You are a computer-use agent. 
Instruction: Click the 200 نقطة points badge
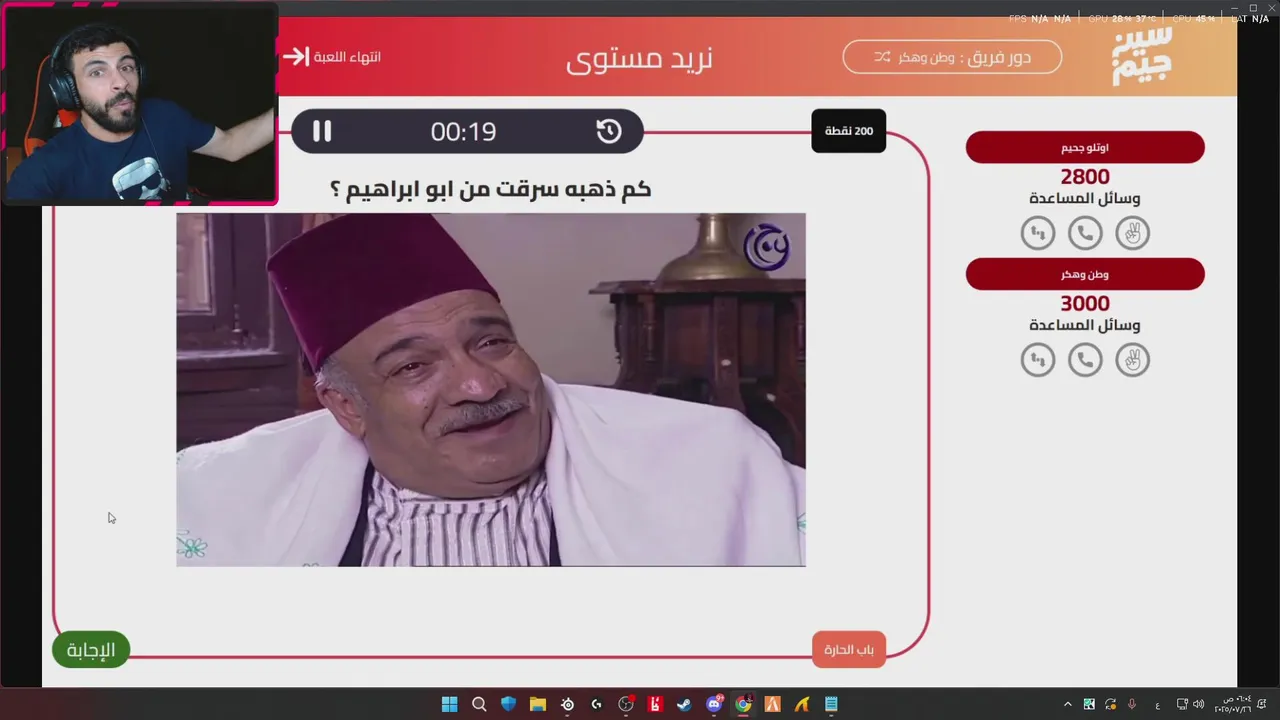pos(849,131)
